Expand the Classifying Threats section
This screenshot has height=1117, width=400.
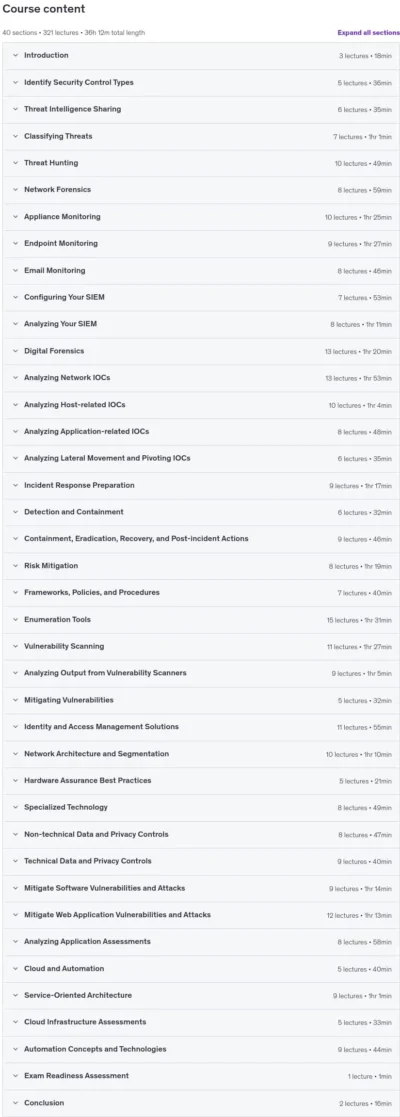coord(201,136)
